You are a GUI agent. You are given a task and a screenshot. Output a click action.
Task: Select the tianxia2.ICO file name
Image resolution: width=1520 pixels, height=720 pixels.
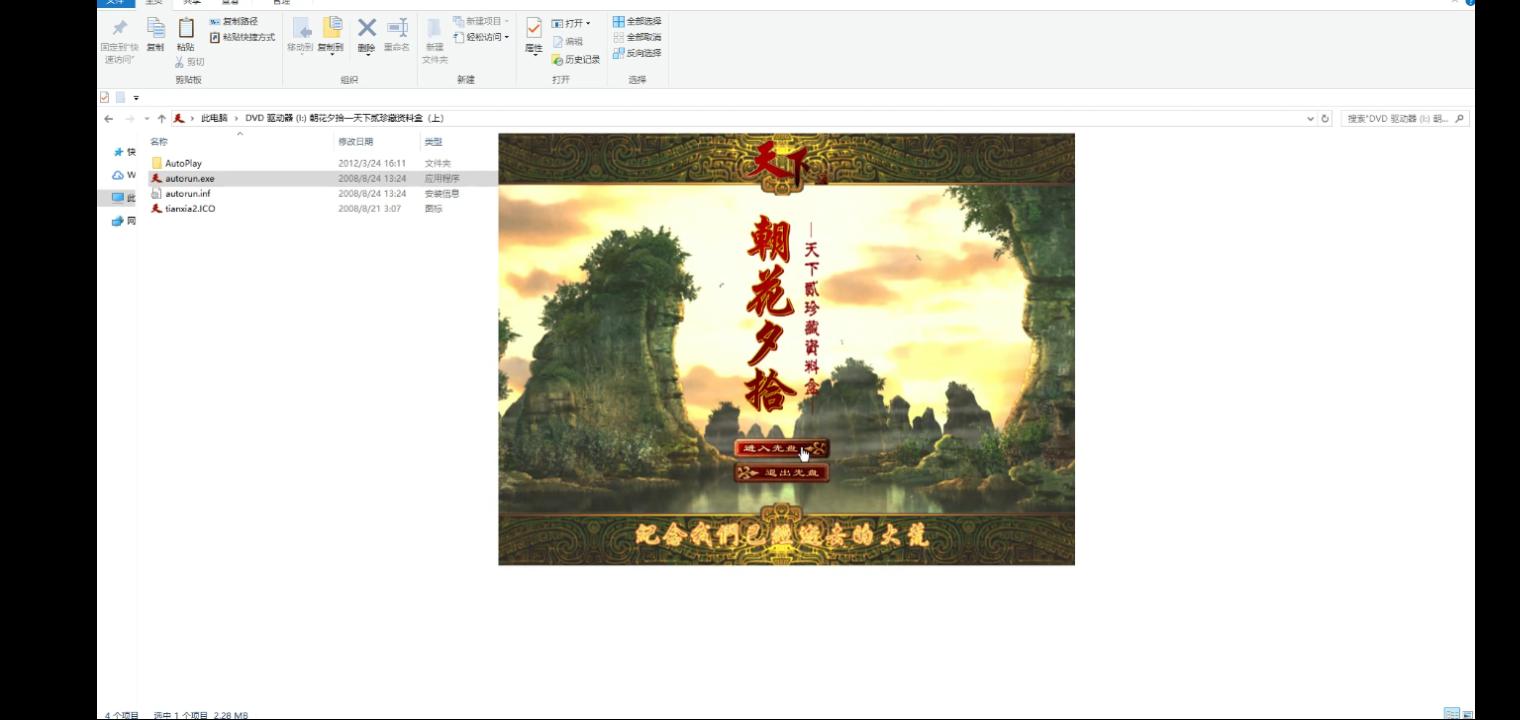point(190,208)
